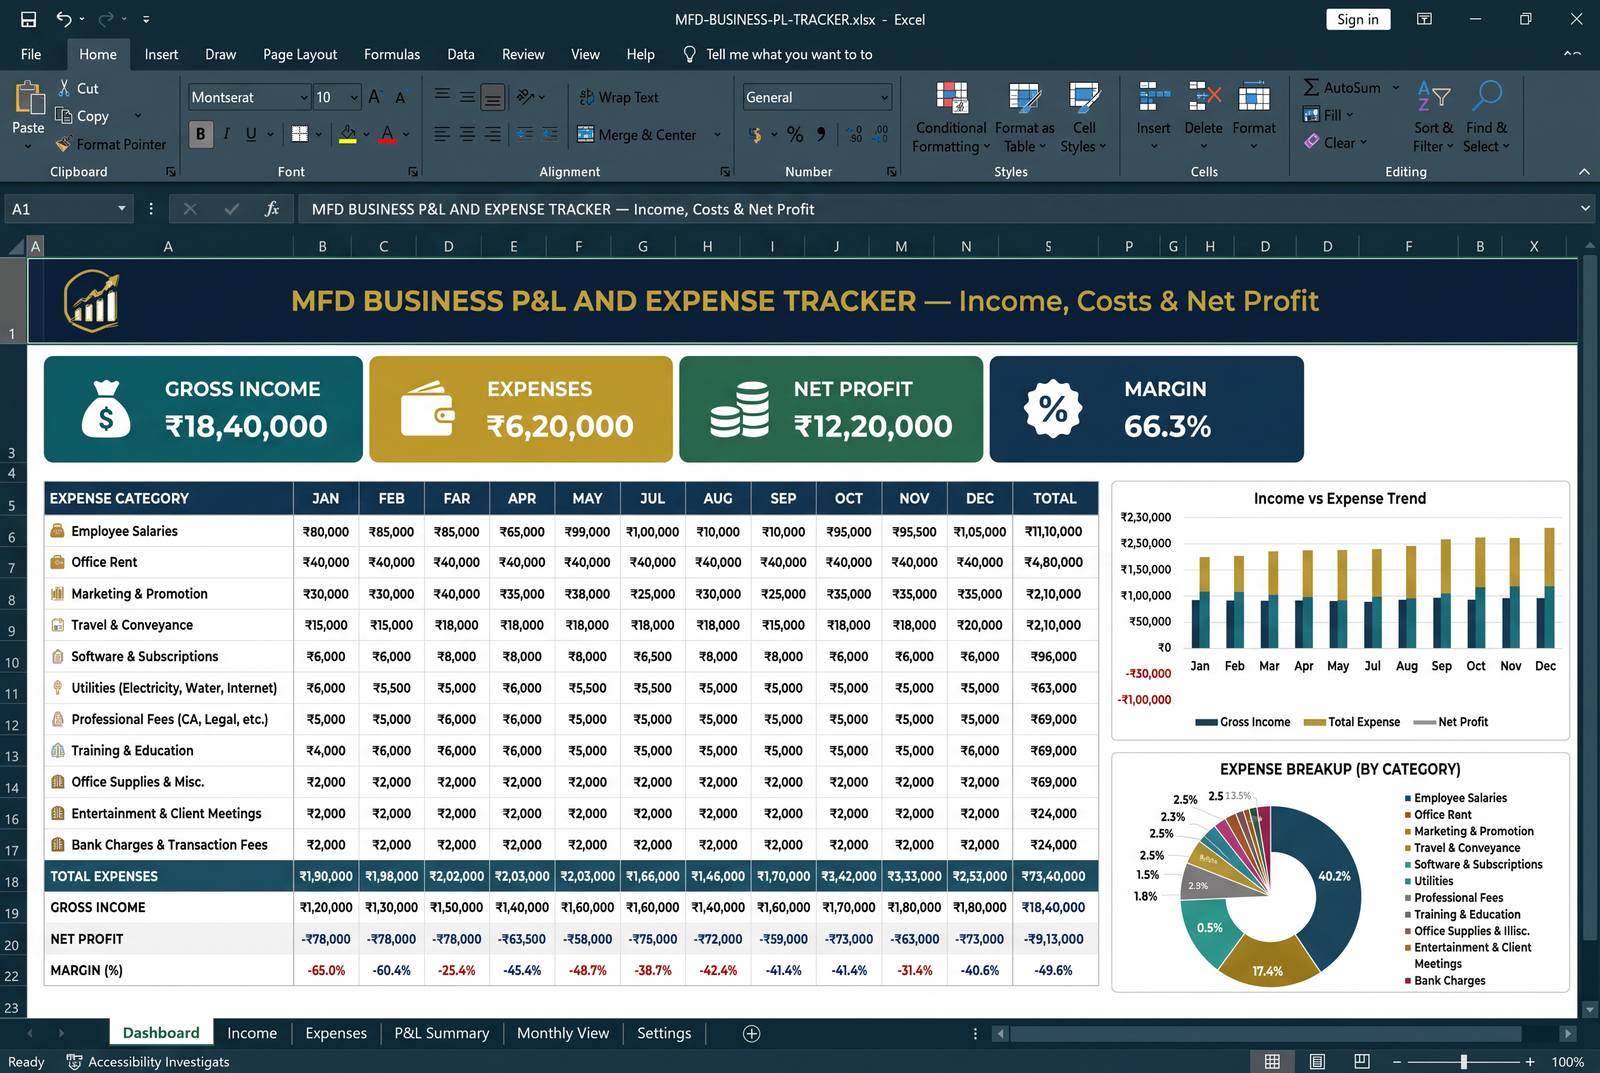Open the File menu
The image size is (1600, 1073).
31,54
